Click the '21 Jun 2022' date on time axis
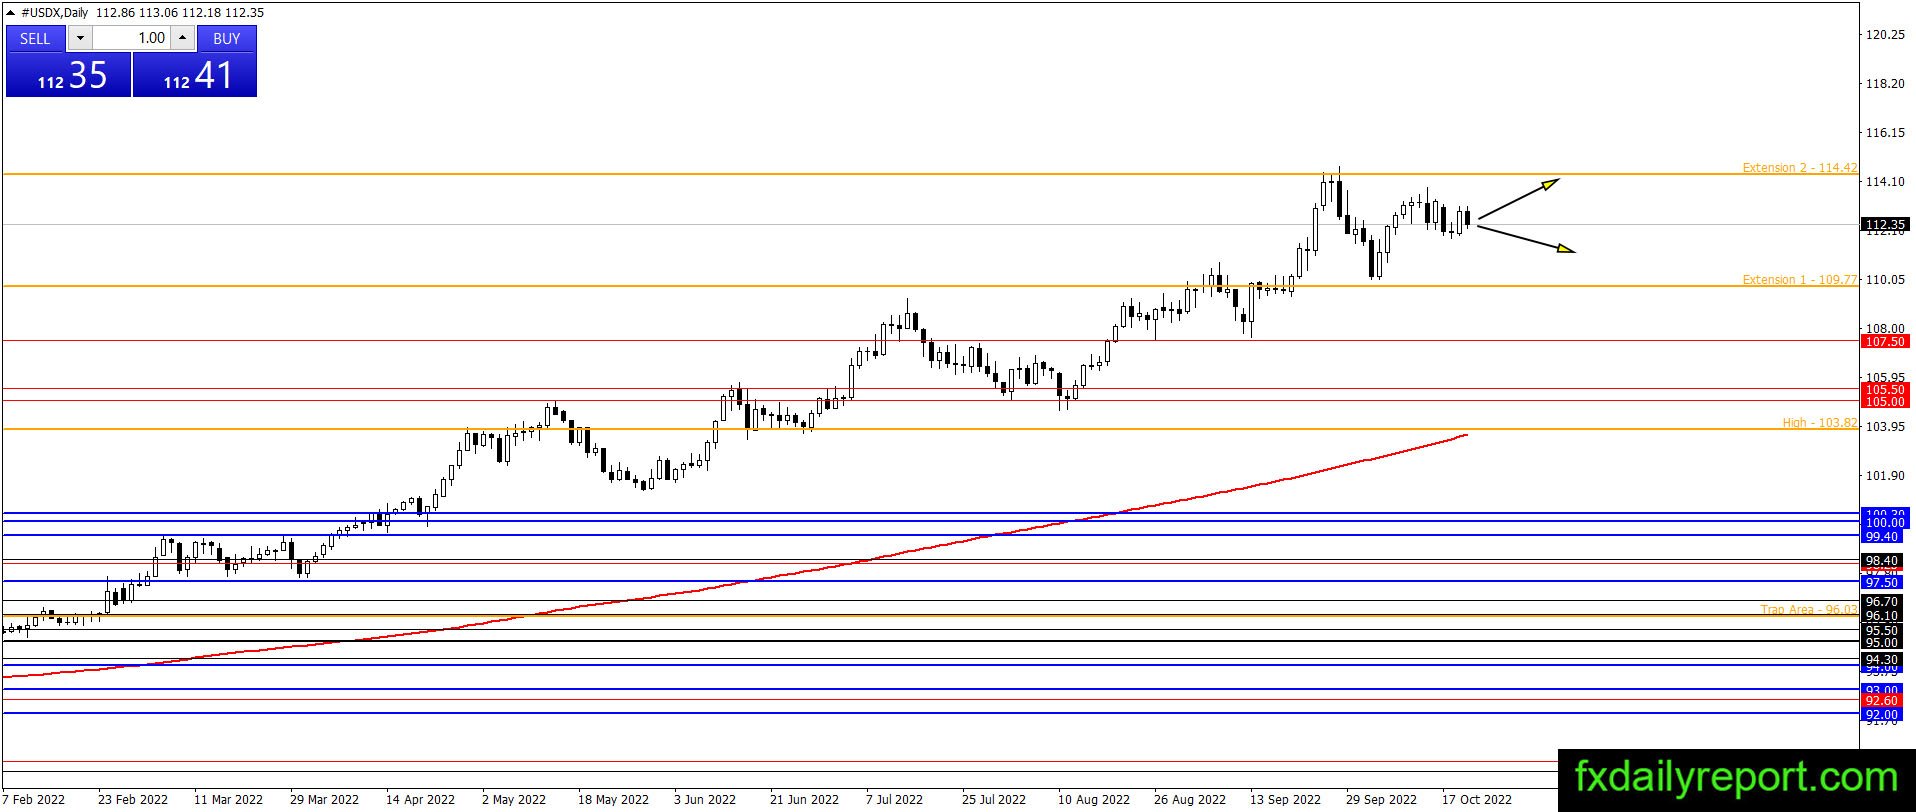 [804, 799]
